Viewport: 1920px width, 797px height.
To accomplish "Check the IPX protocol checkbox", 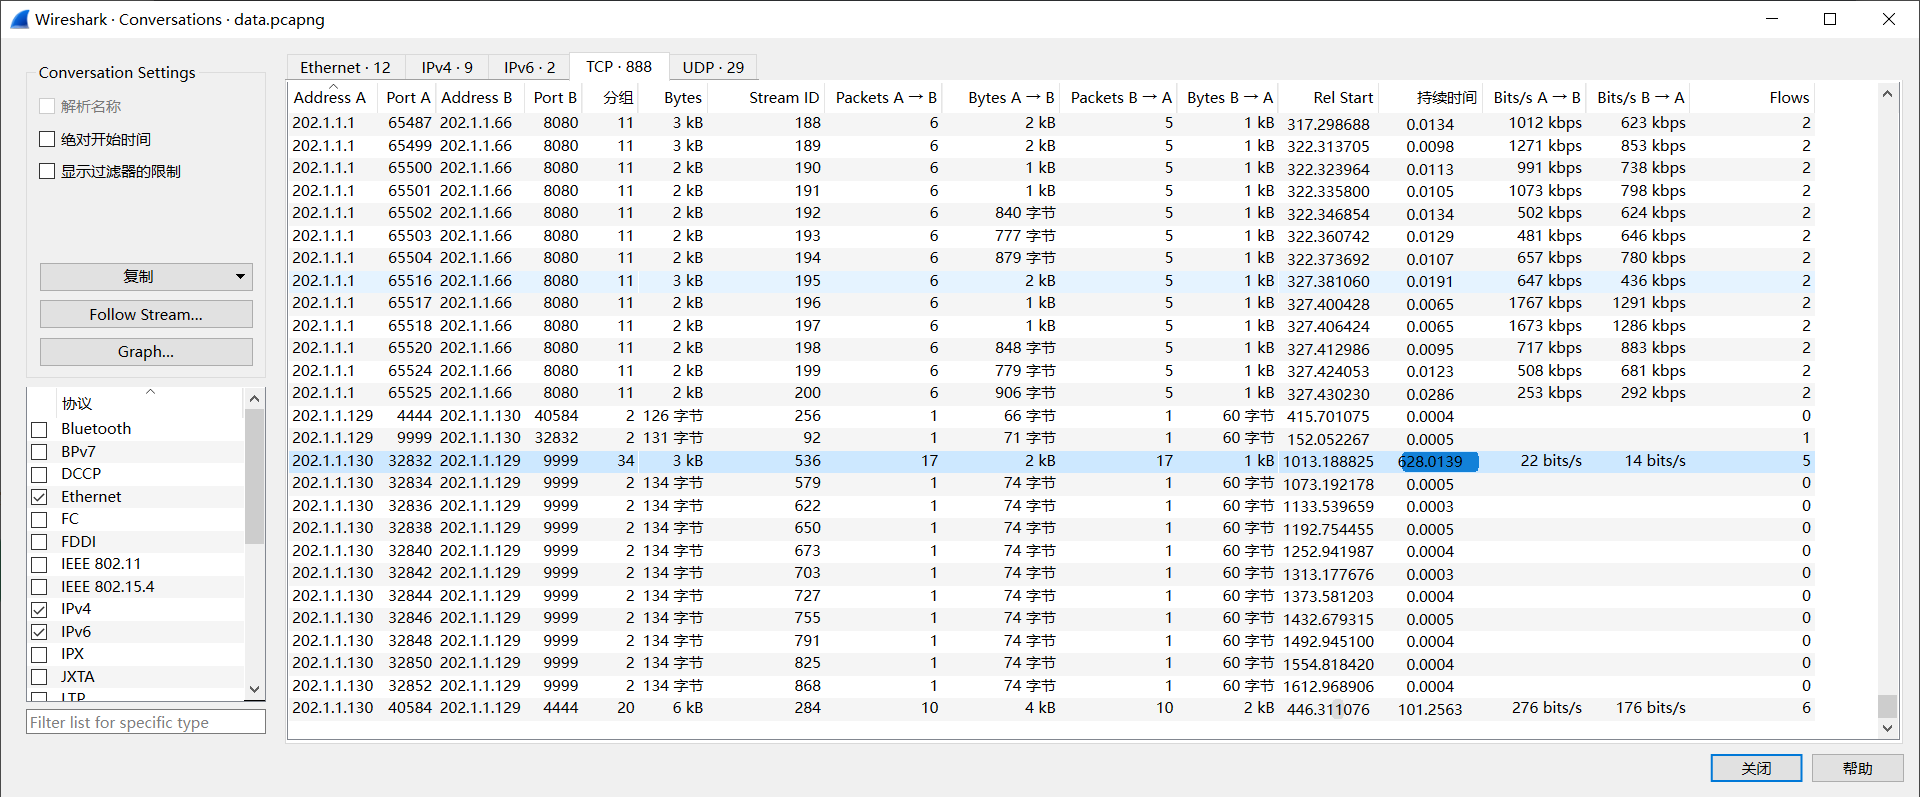I will pos(40,654).
